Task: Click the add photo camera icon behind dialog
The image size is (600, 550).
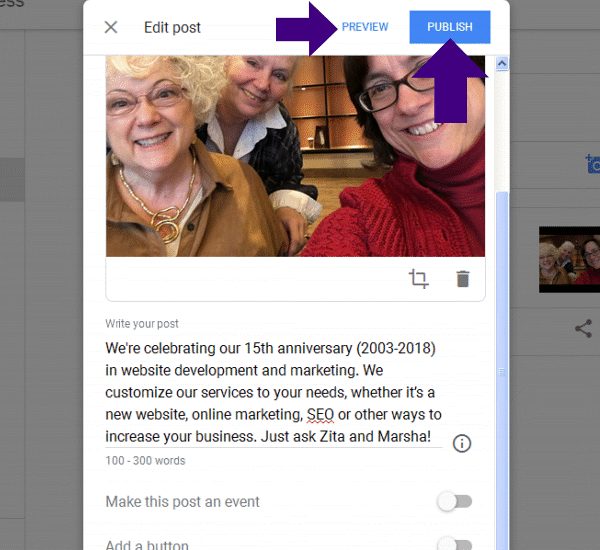Action: [593, 163]
